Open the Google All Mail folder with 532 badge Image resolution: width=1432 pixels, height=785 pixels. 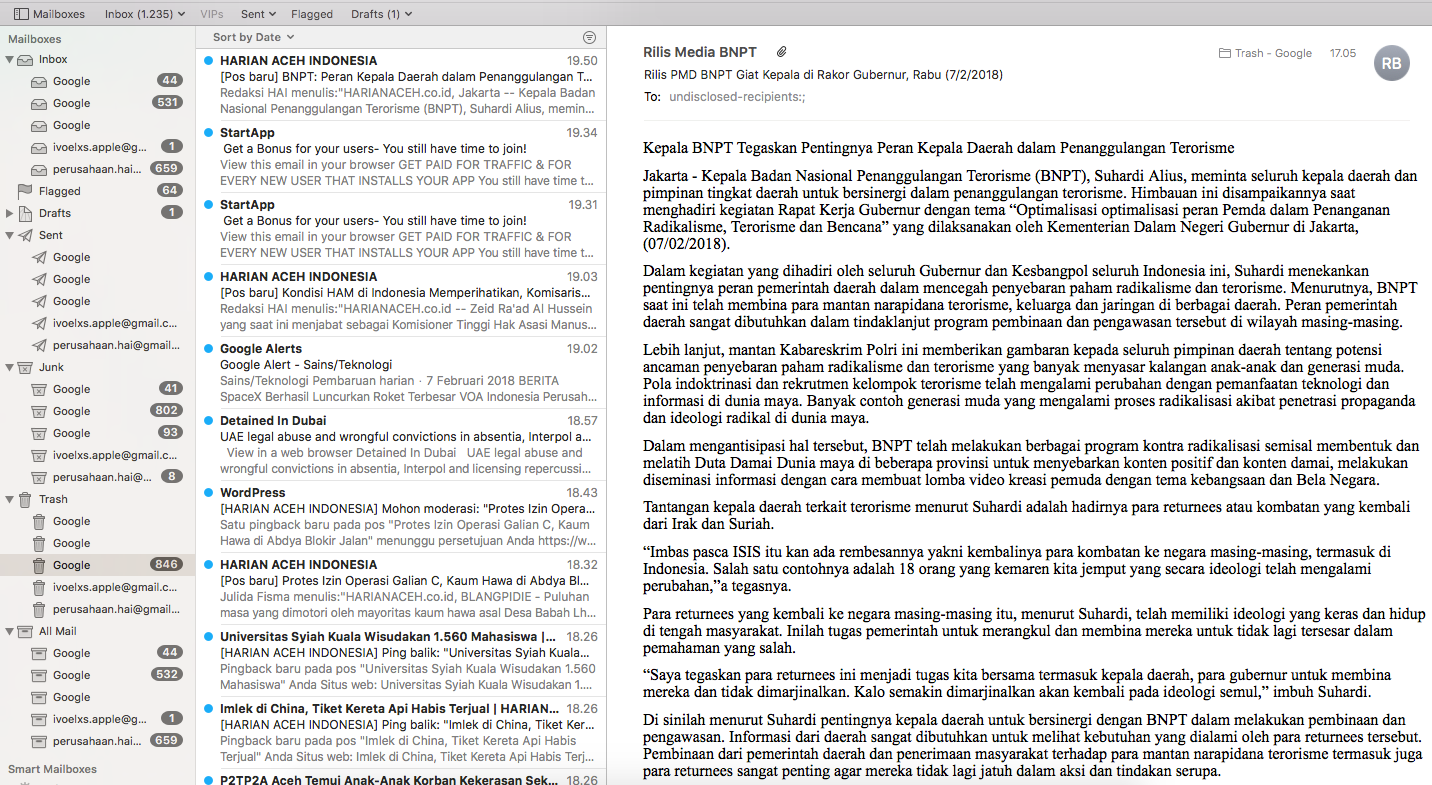click(98, 675)
